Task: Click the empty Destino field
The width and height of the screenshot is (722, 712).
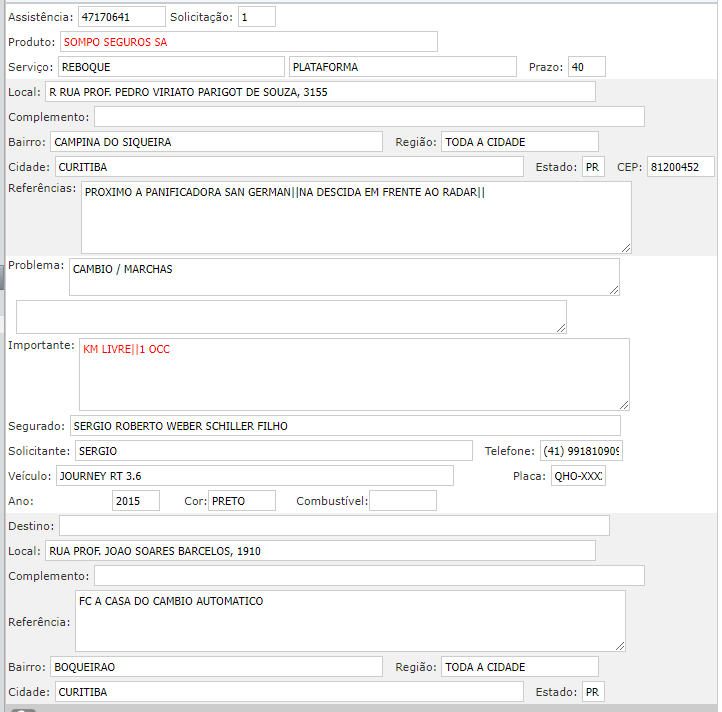Action: click(334, 526)
